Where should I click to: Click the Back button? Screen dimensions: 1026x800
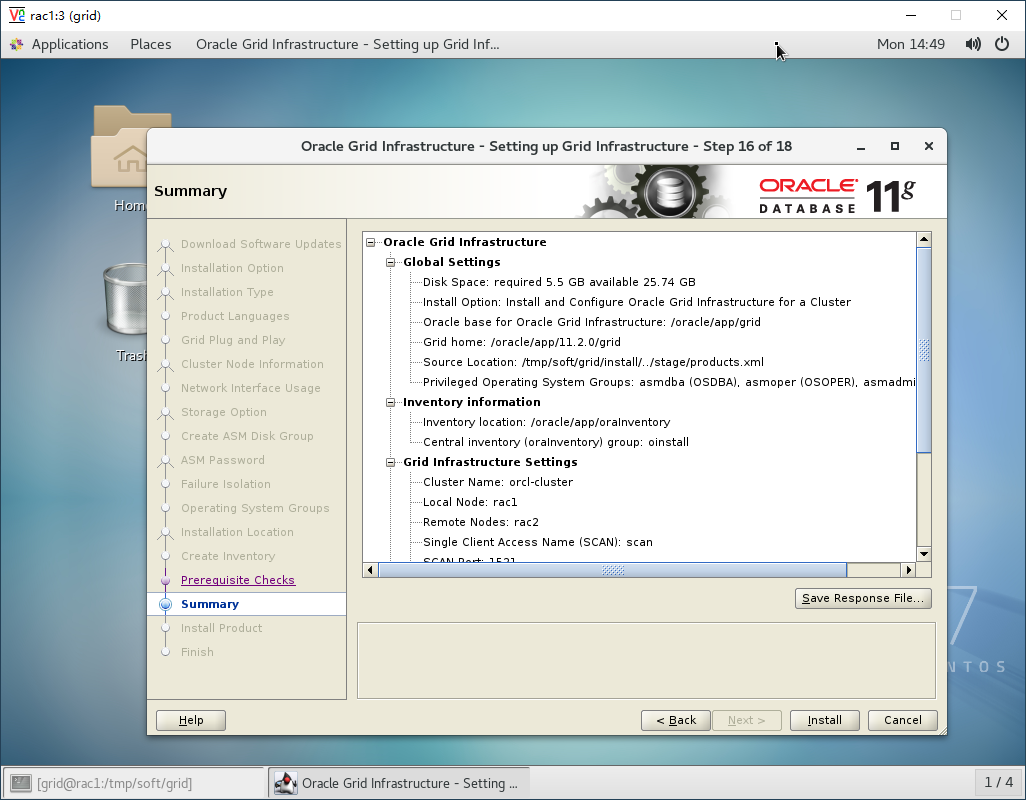coord(676,720)
